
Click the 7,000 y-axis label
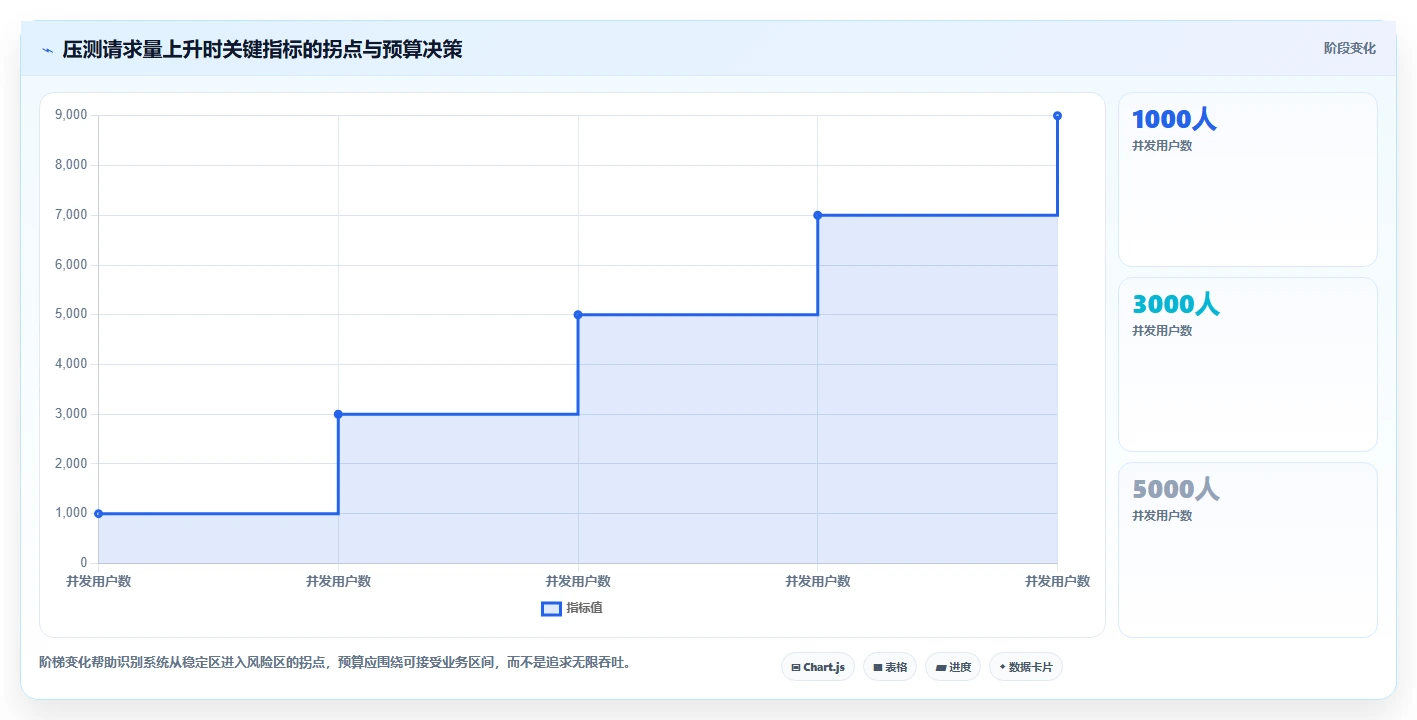click(x=71, y=215)
